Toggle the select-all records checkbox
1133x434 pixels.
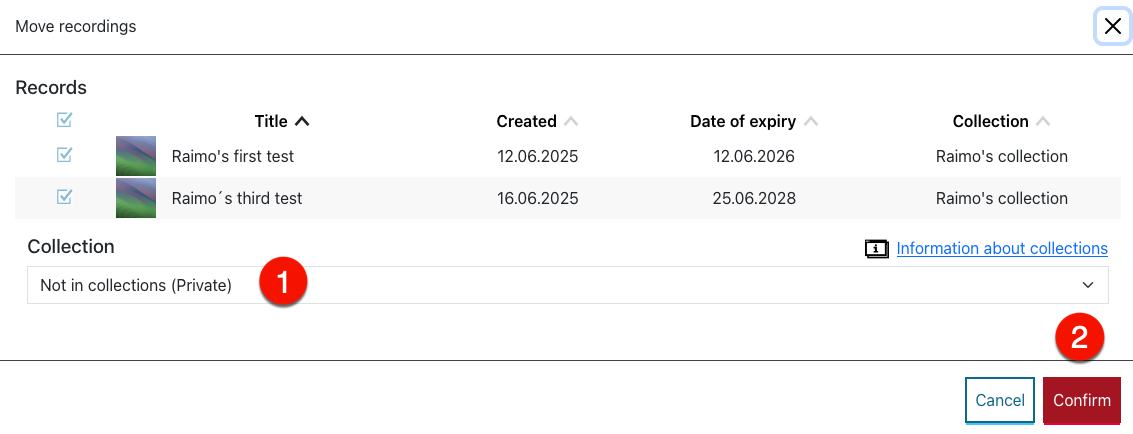pos(64,120)
